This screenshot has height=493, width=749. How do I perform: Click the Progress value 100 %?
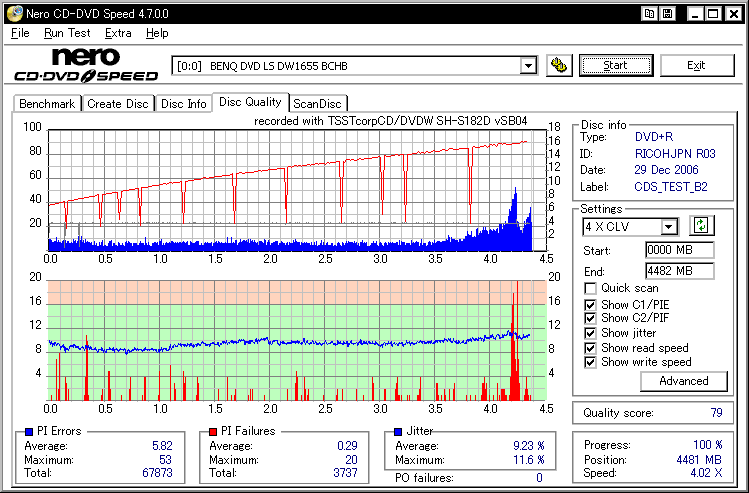click(707, 445)
